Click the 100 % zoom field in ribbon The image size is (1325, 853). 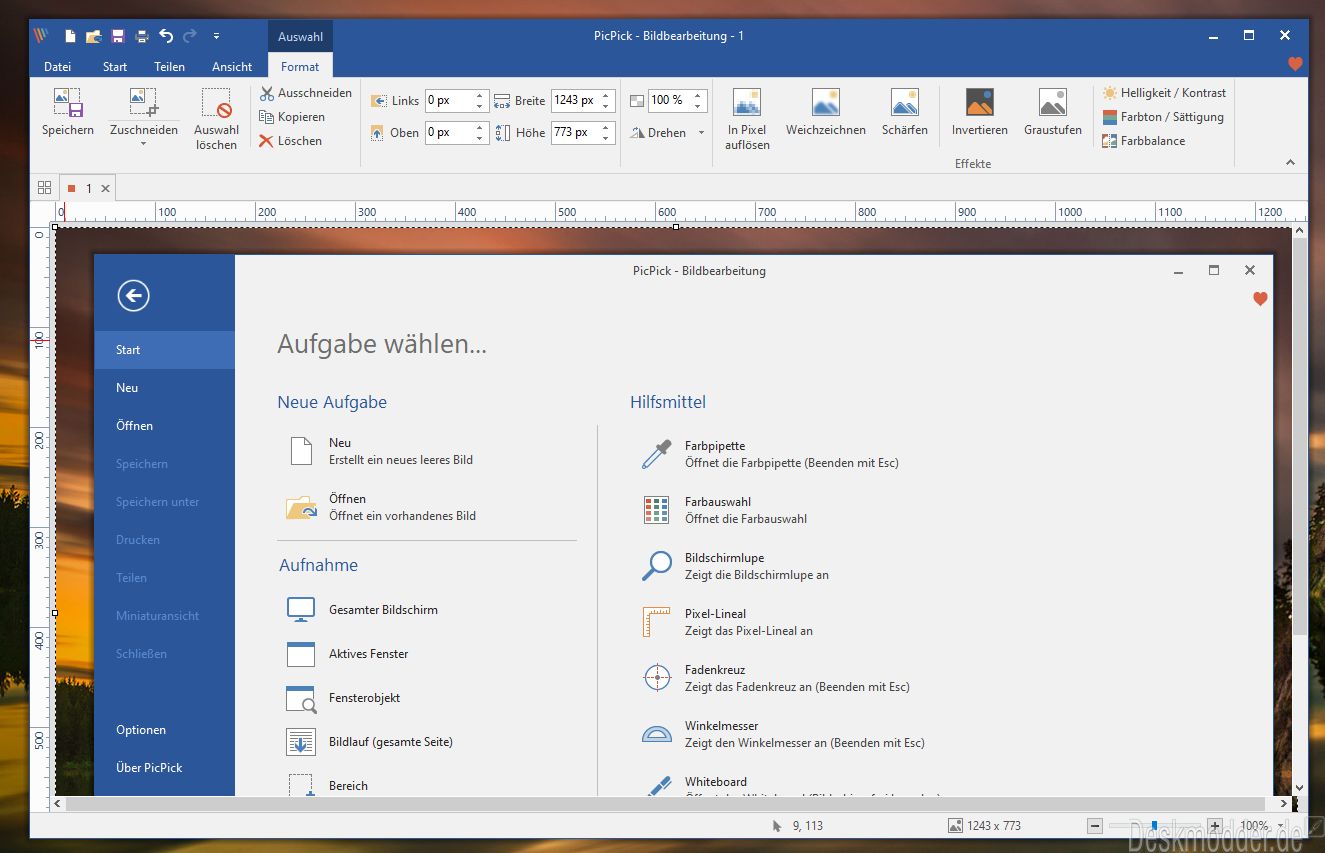[668, 100]
